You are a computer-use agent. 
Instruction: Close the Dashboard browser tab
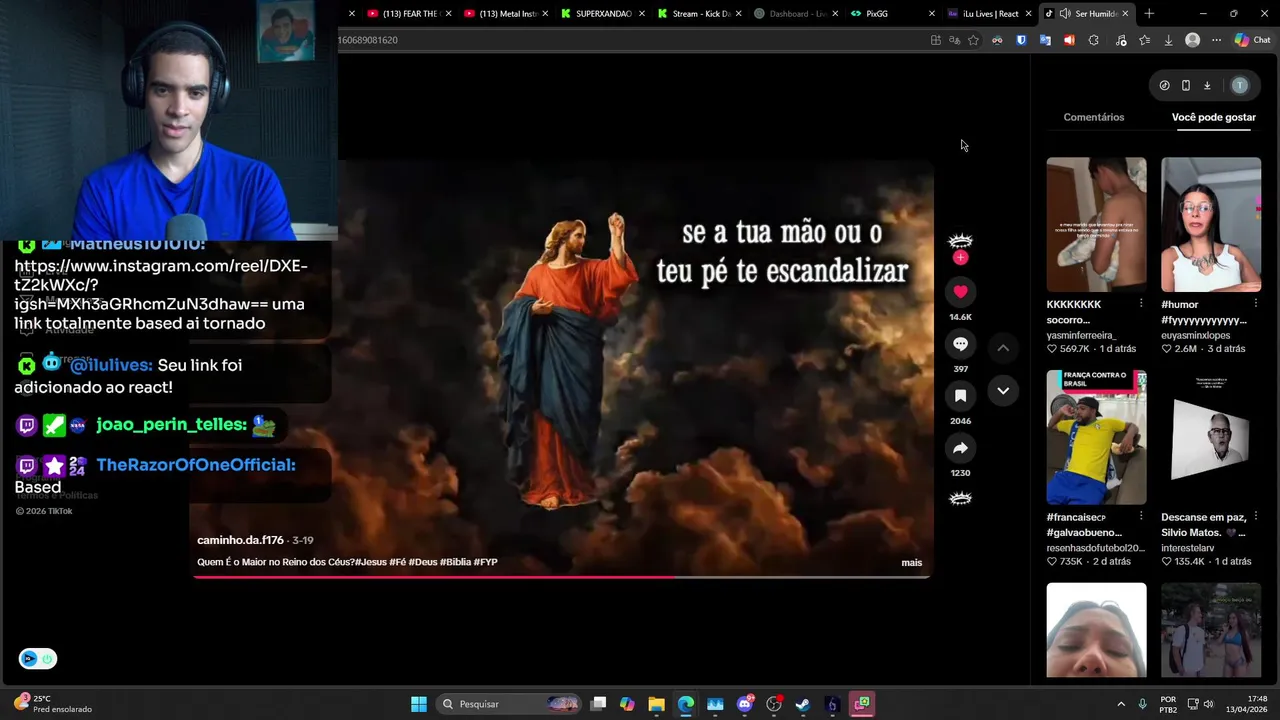[836, 14]
